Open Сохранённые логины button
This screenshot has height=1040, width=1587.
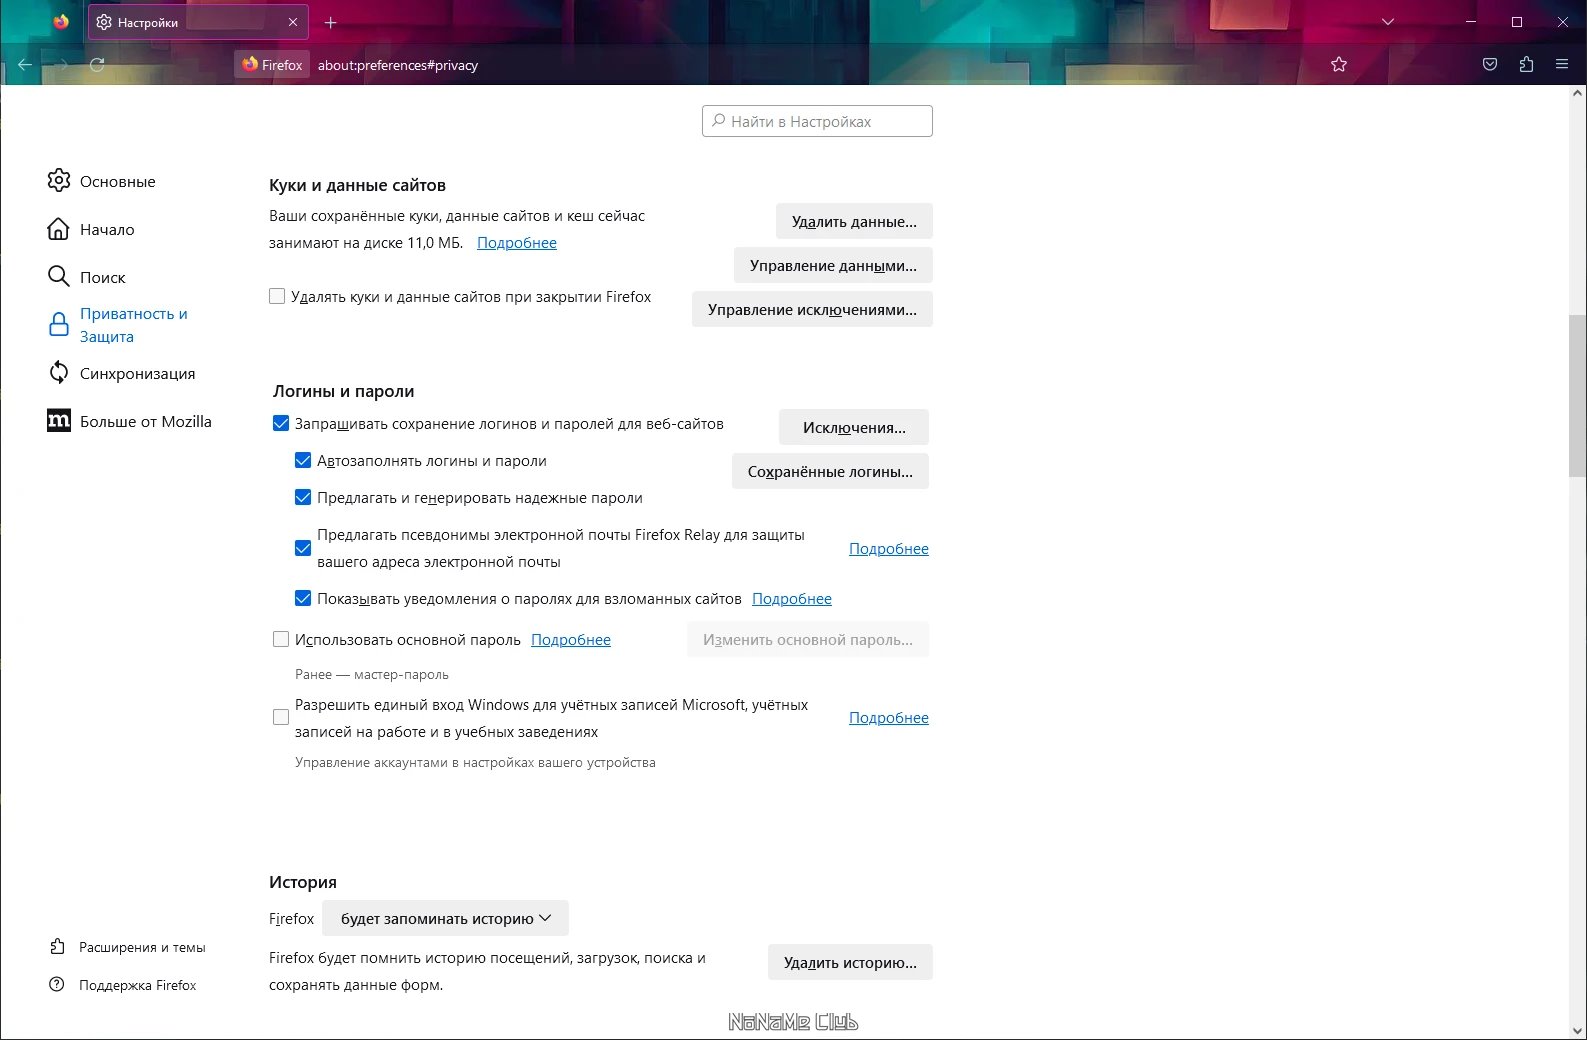coord(830,471)
